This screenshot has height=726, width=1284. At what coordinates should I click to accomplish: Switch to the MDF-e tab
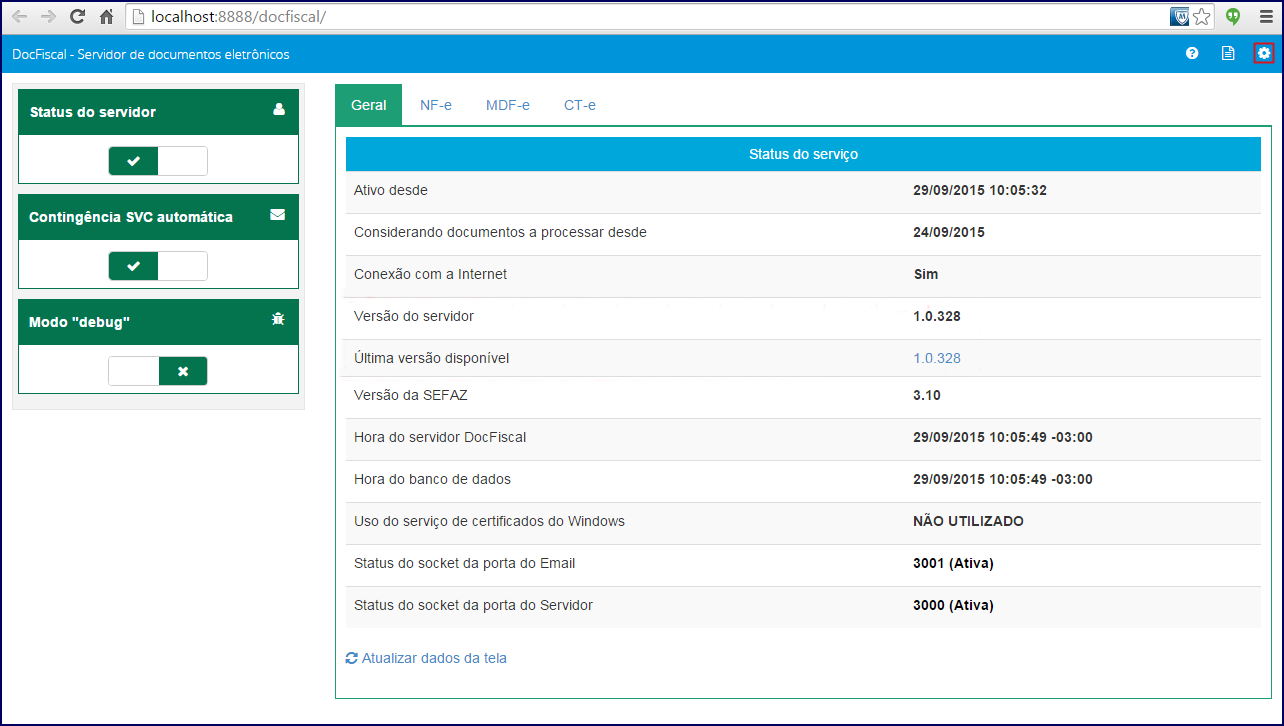pos(508,105)
